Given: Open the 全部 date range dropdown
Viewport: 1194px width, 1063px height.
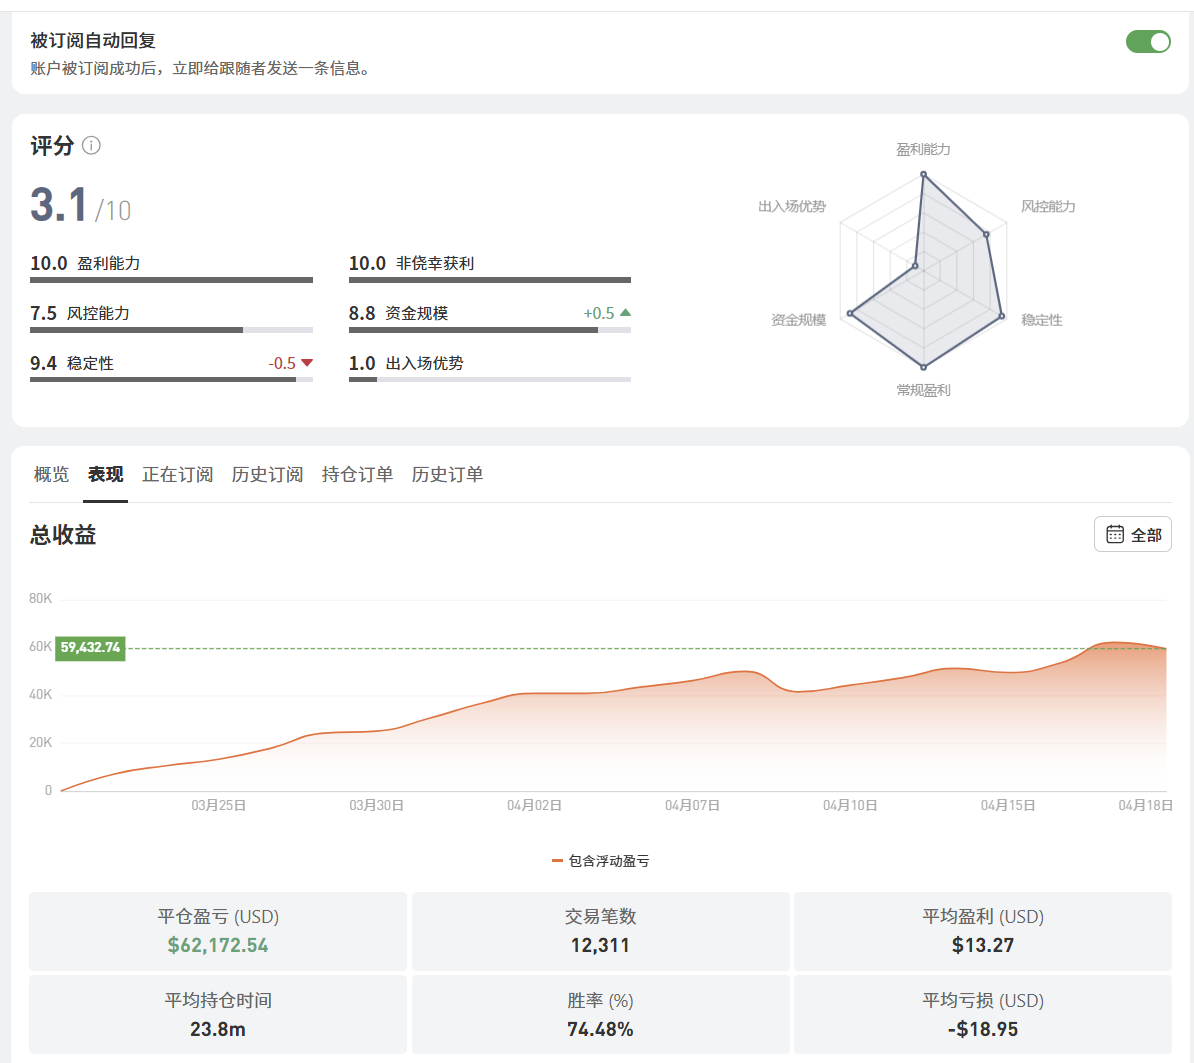Looking at the screenshot, I should click(x=1133, y=535).
